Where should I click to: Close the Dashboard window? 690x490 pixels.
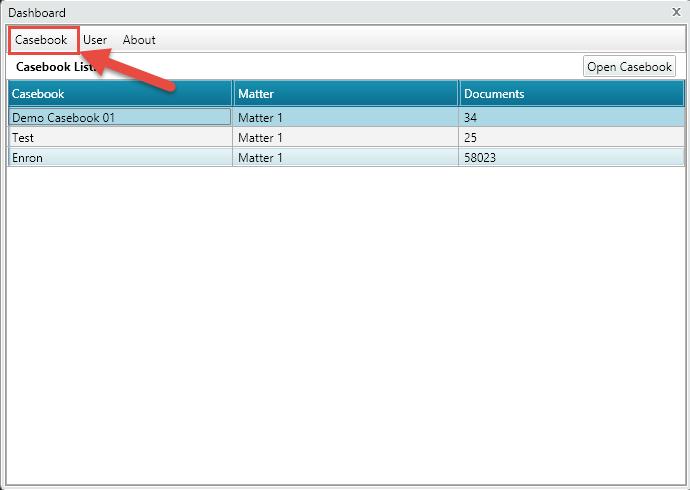pos(677,12)
